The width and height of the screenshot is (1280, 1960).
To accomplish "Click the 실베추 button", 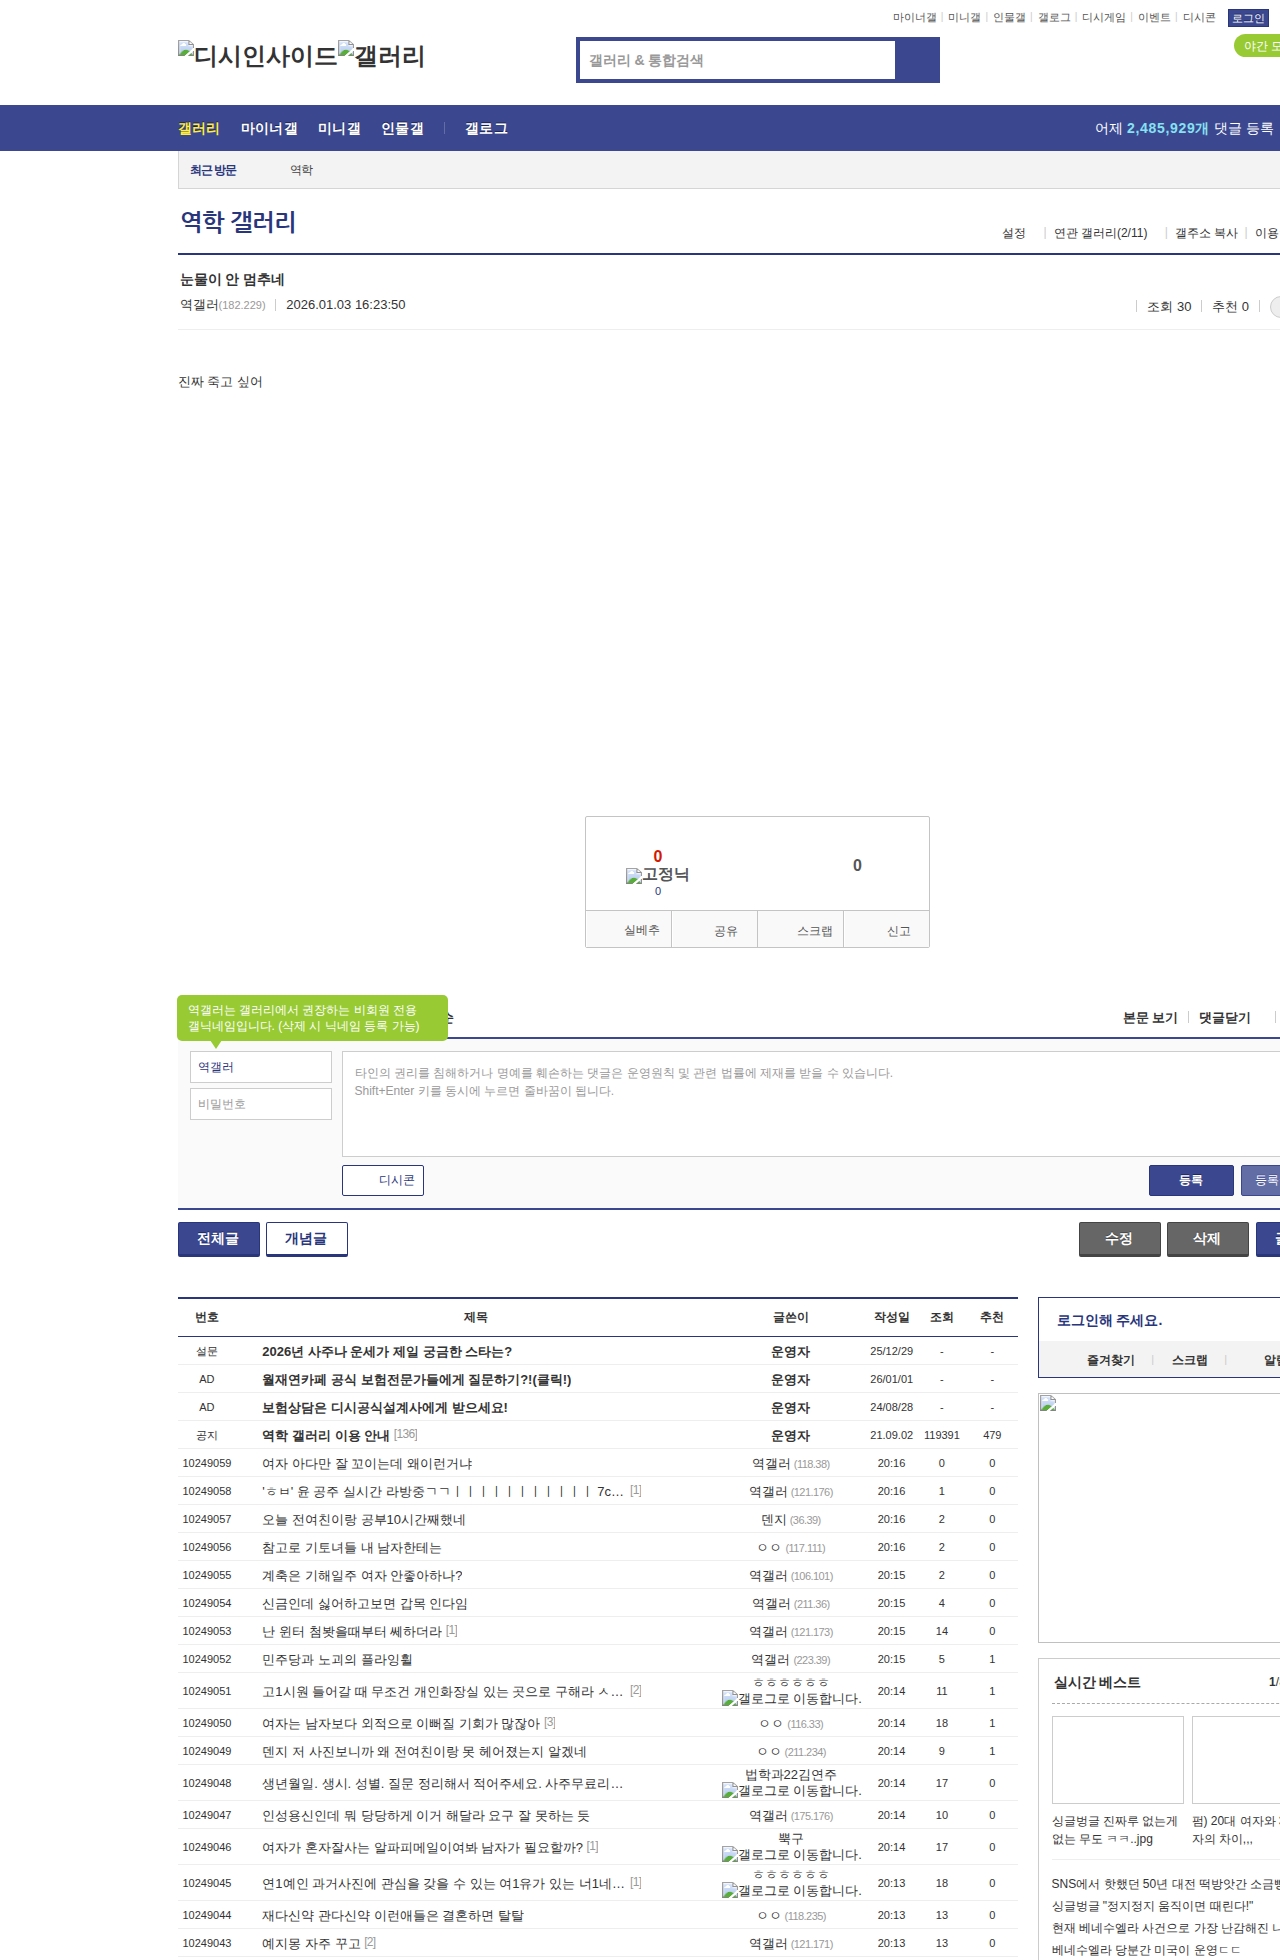I will (629, 930).
